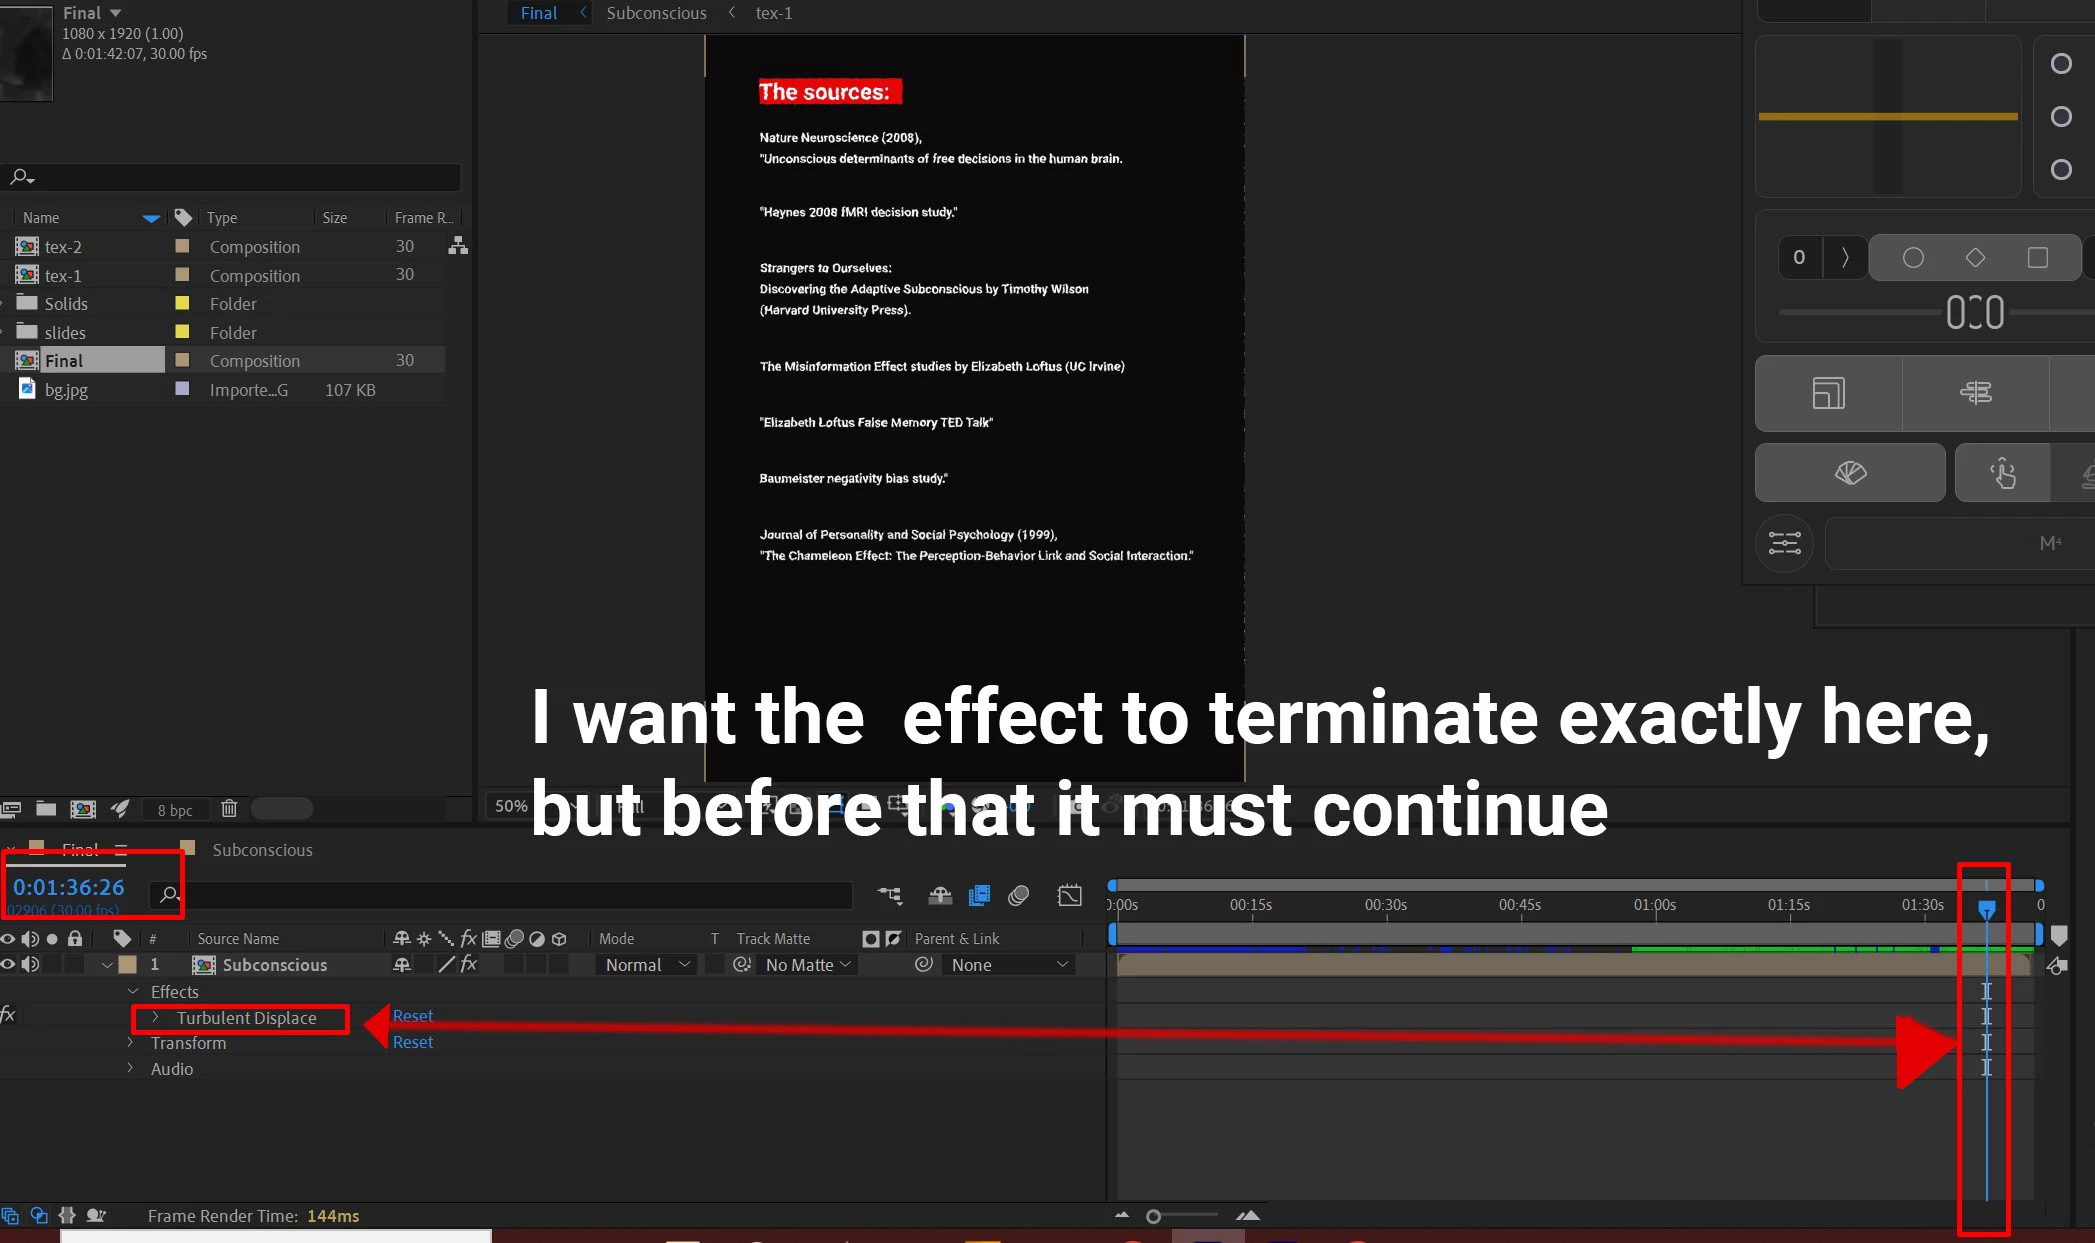Mute the Subconscious layer audio
The height and width of the screenshot is (1243, 2095).
[30, 965]
